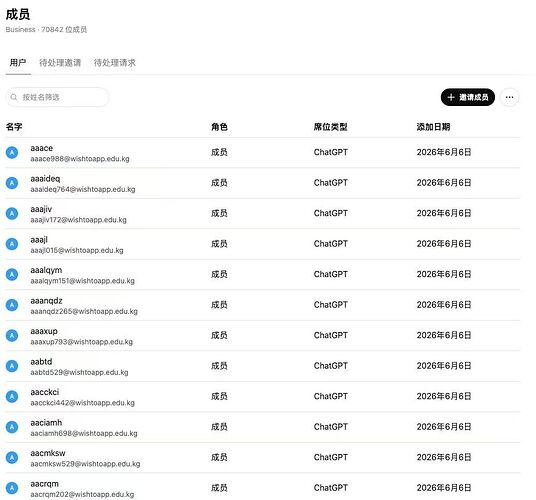Select the member name aaajl
The width and height of the screenshot is (536, 500).
pos(39,240)
